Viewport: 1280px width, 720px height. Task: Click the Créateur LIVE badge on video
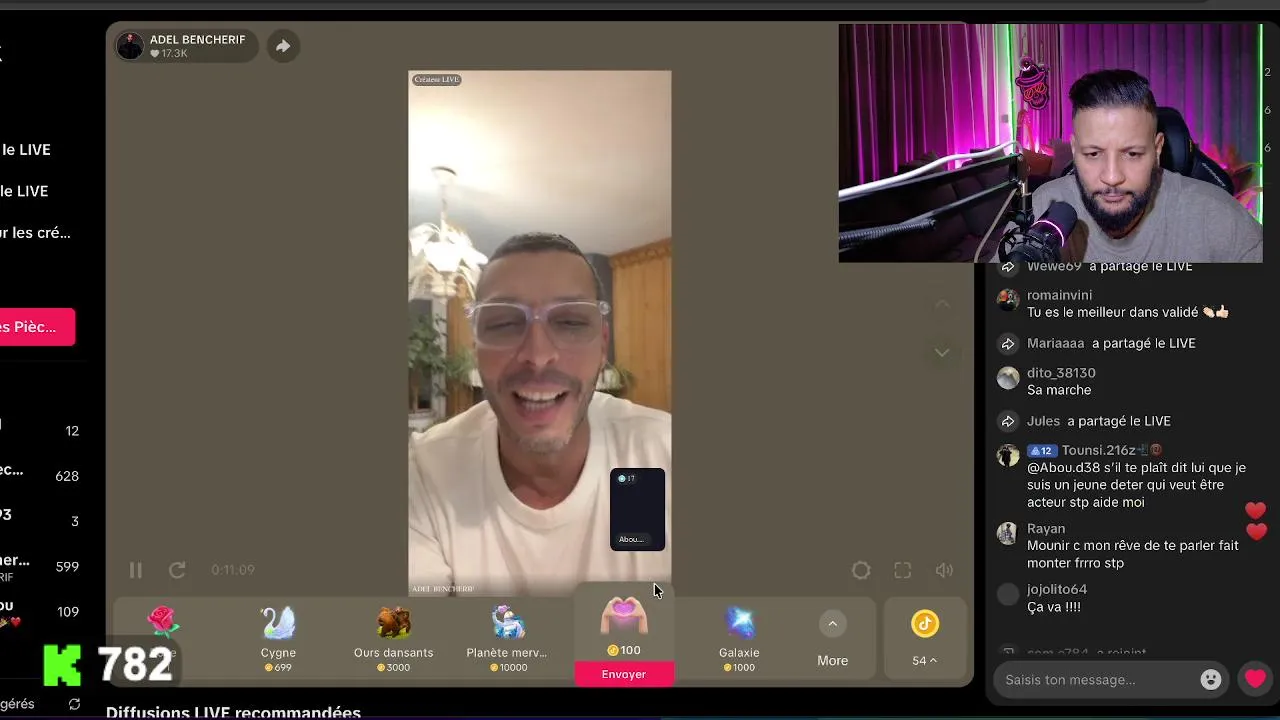(x=437, y=79)
